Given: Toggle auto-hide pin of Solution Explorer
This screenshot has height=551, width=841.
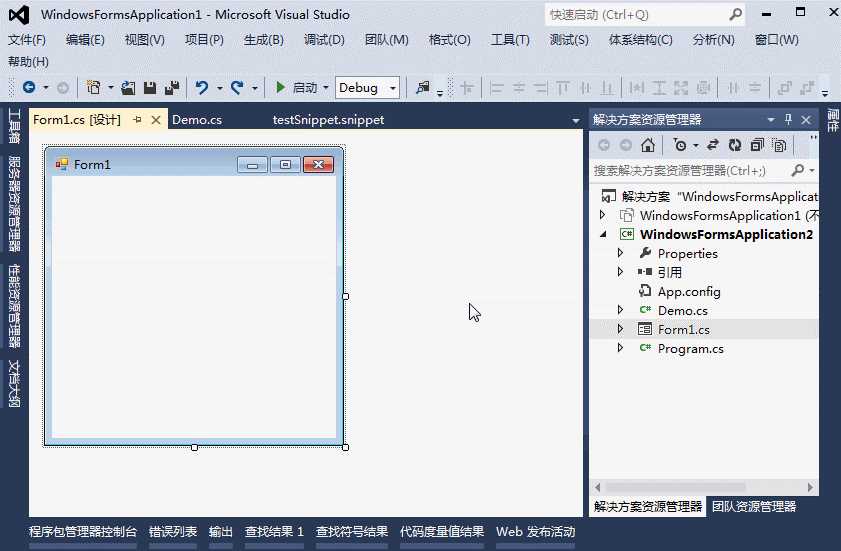Looking at the screenshot, I should point(788,119).
